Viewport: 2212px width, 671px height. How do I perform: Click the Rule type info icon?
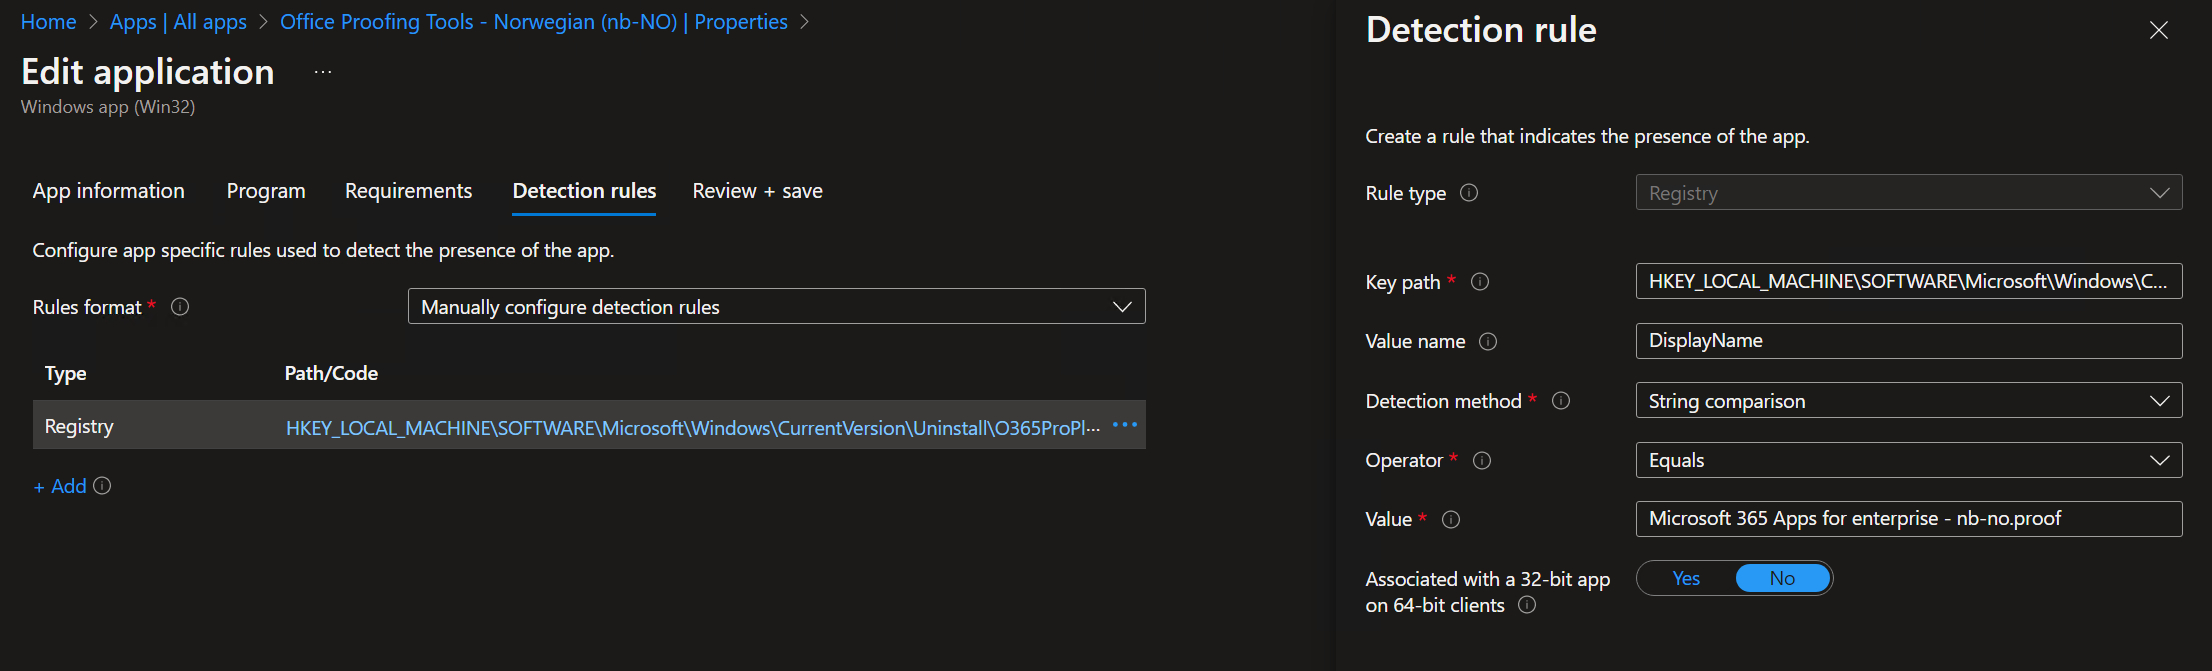tap(1469, 192)
